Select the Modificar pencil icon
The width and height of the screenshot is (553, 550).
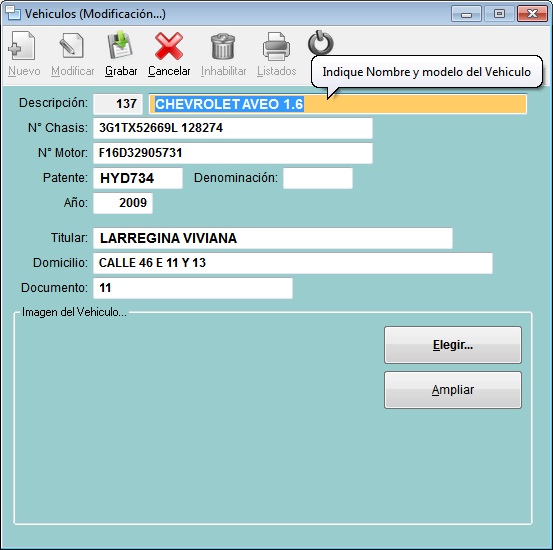coord(72,46)
